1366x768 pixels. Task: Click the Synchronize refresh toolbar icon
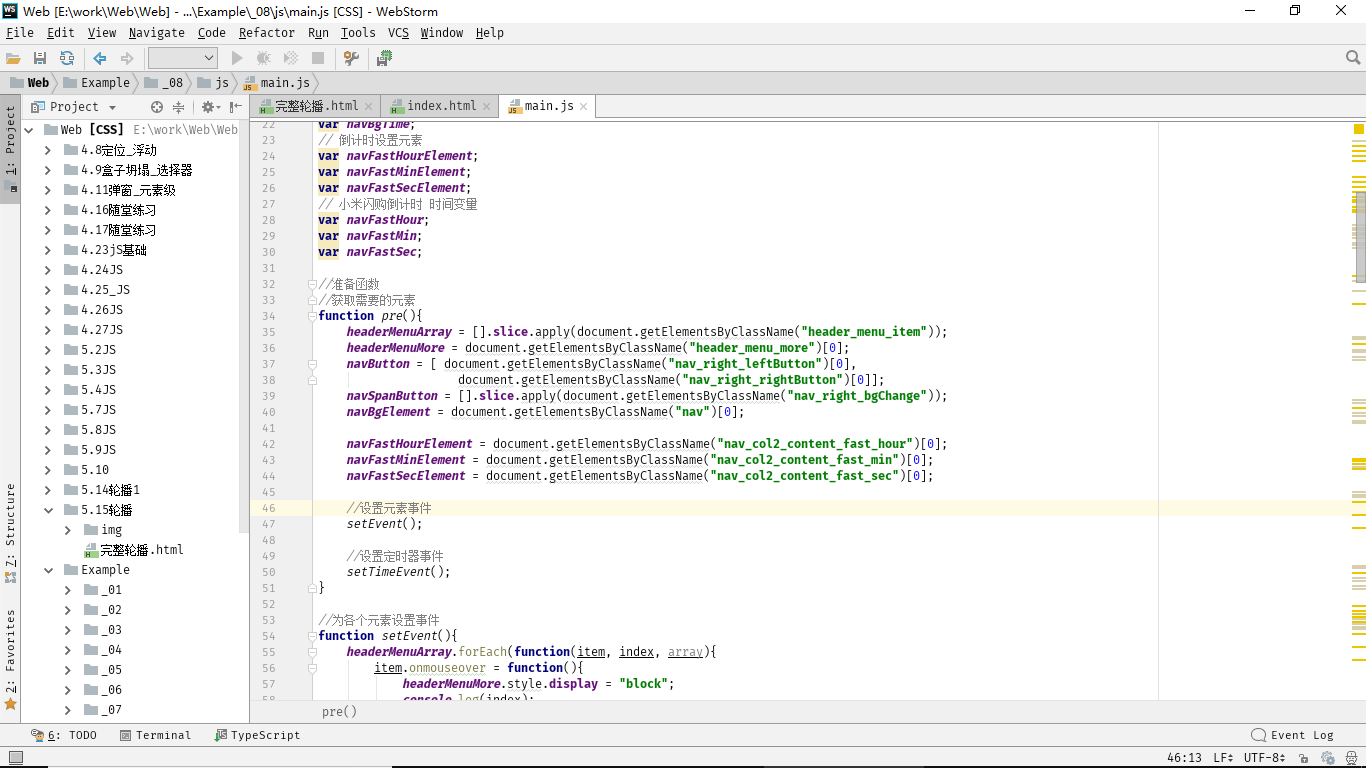(66, 59)
